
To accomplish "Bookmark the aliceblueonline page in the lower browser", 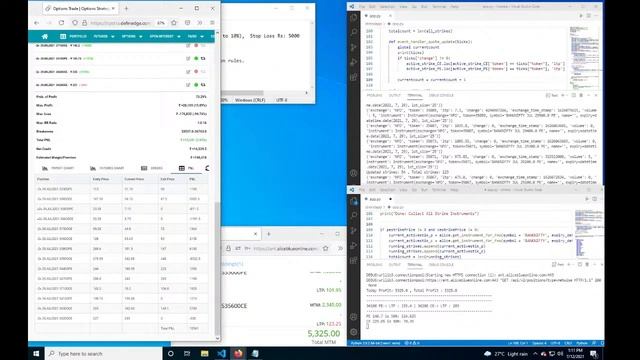I will [x=325, y=248].
